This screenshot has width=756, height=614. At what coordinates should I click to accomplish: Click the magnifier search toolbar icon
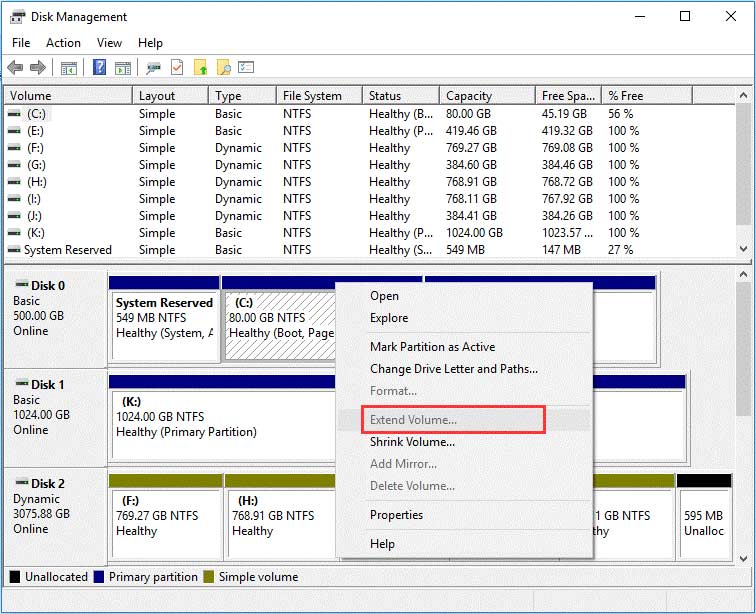coord(224,68)
